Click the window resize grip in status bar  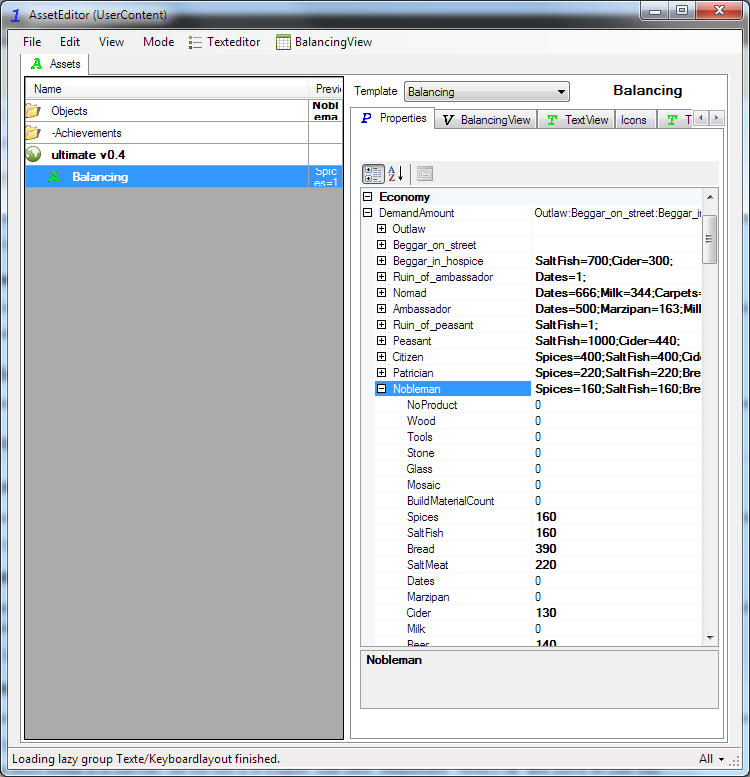click(735, 760)
